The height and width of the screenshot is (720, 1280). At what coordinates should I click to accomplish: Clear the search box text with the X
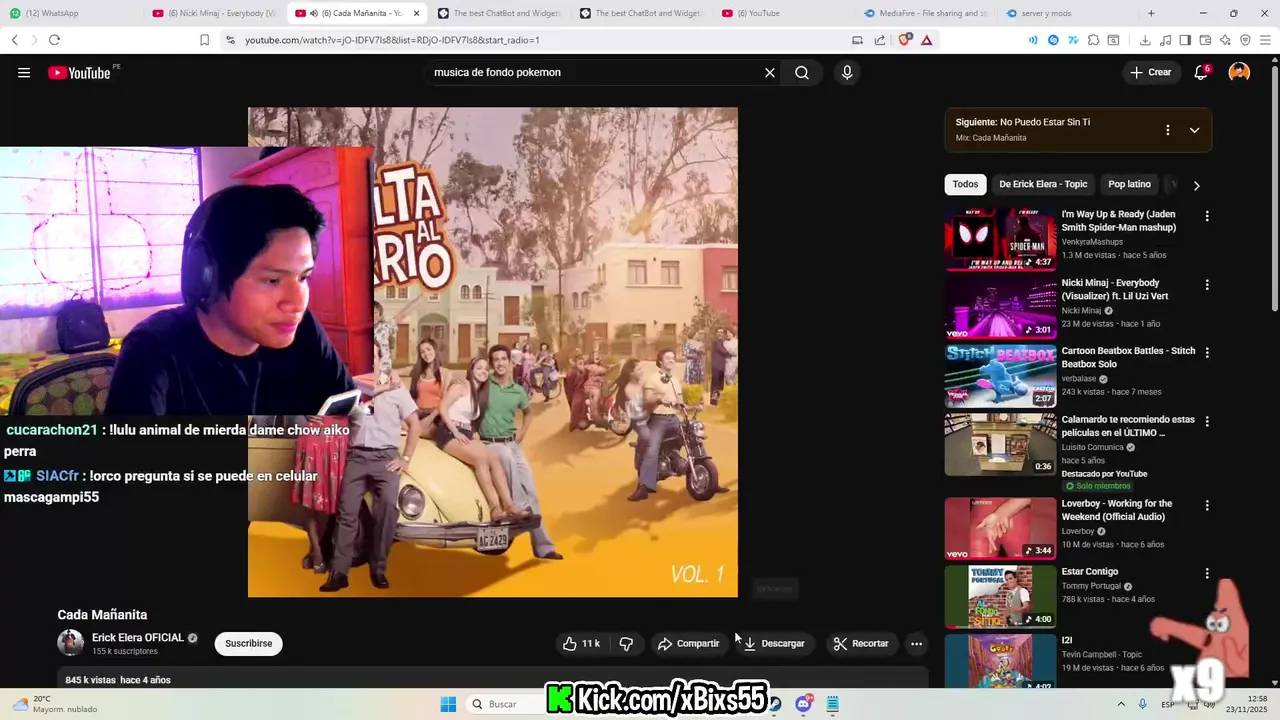[770, 72]
